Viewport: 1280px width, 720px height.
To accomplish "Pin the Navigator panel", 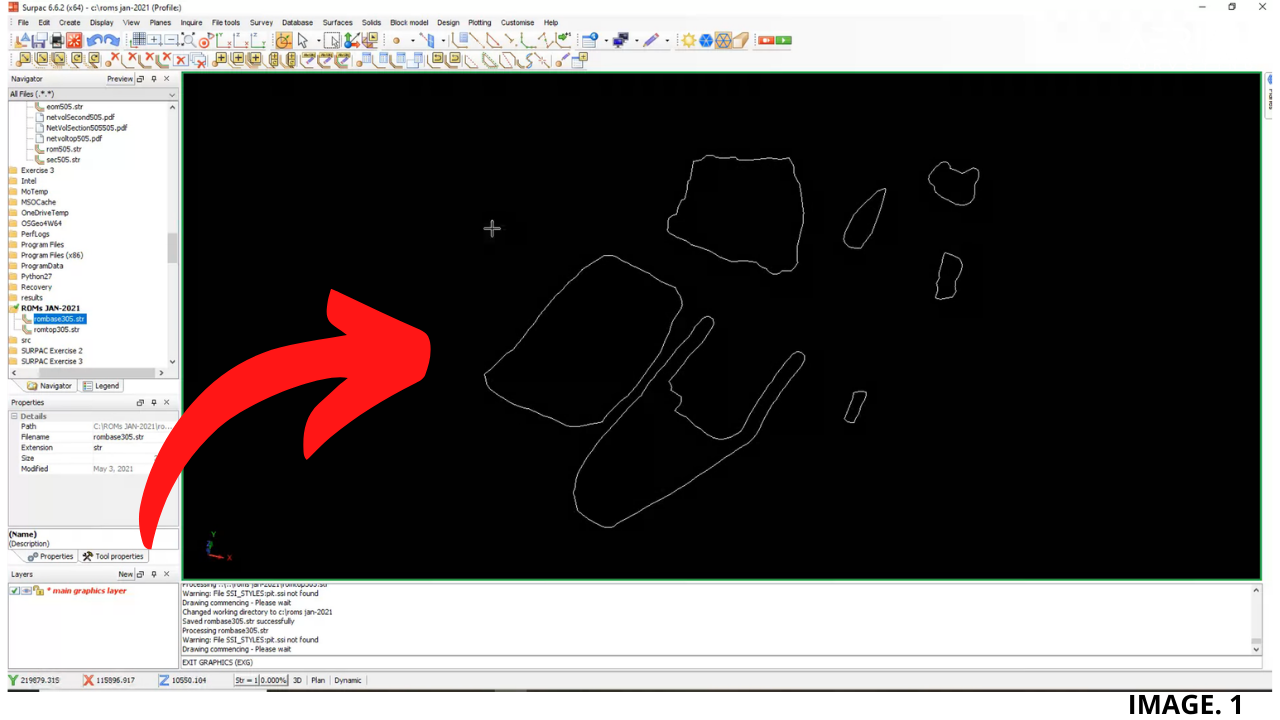I will point(153,79).
